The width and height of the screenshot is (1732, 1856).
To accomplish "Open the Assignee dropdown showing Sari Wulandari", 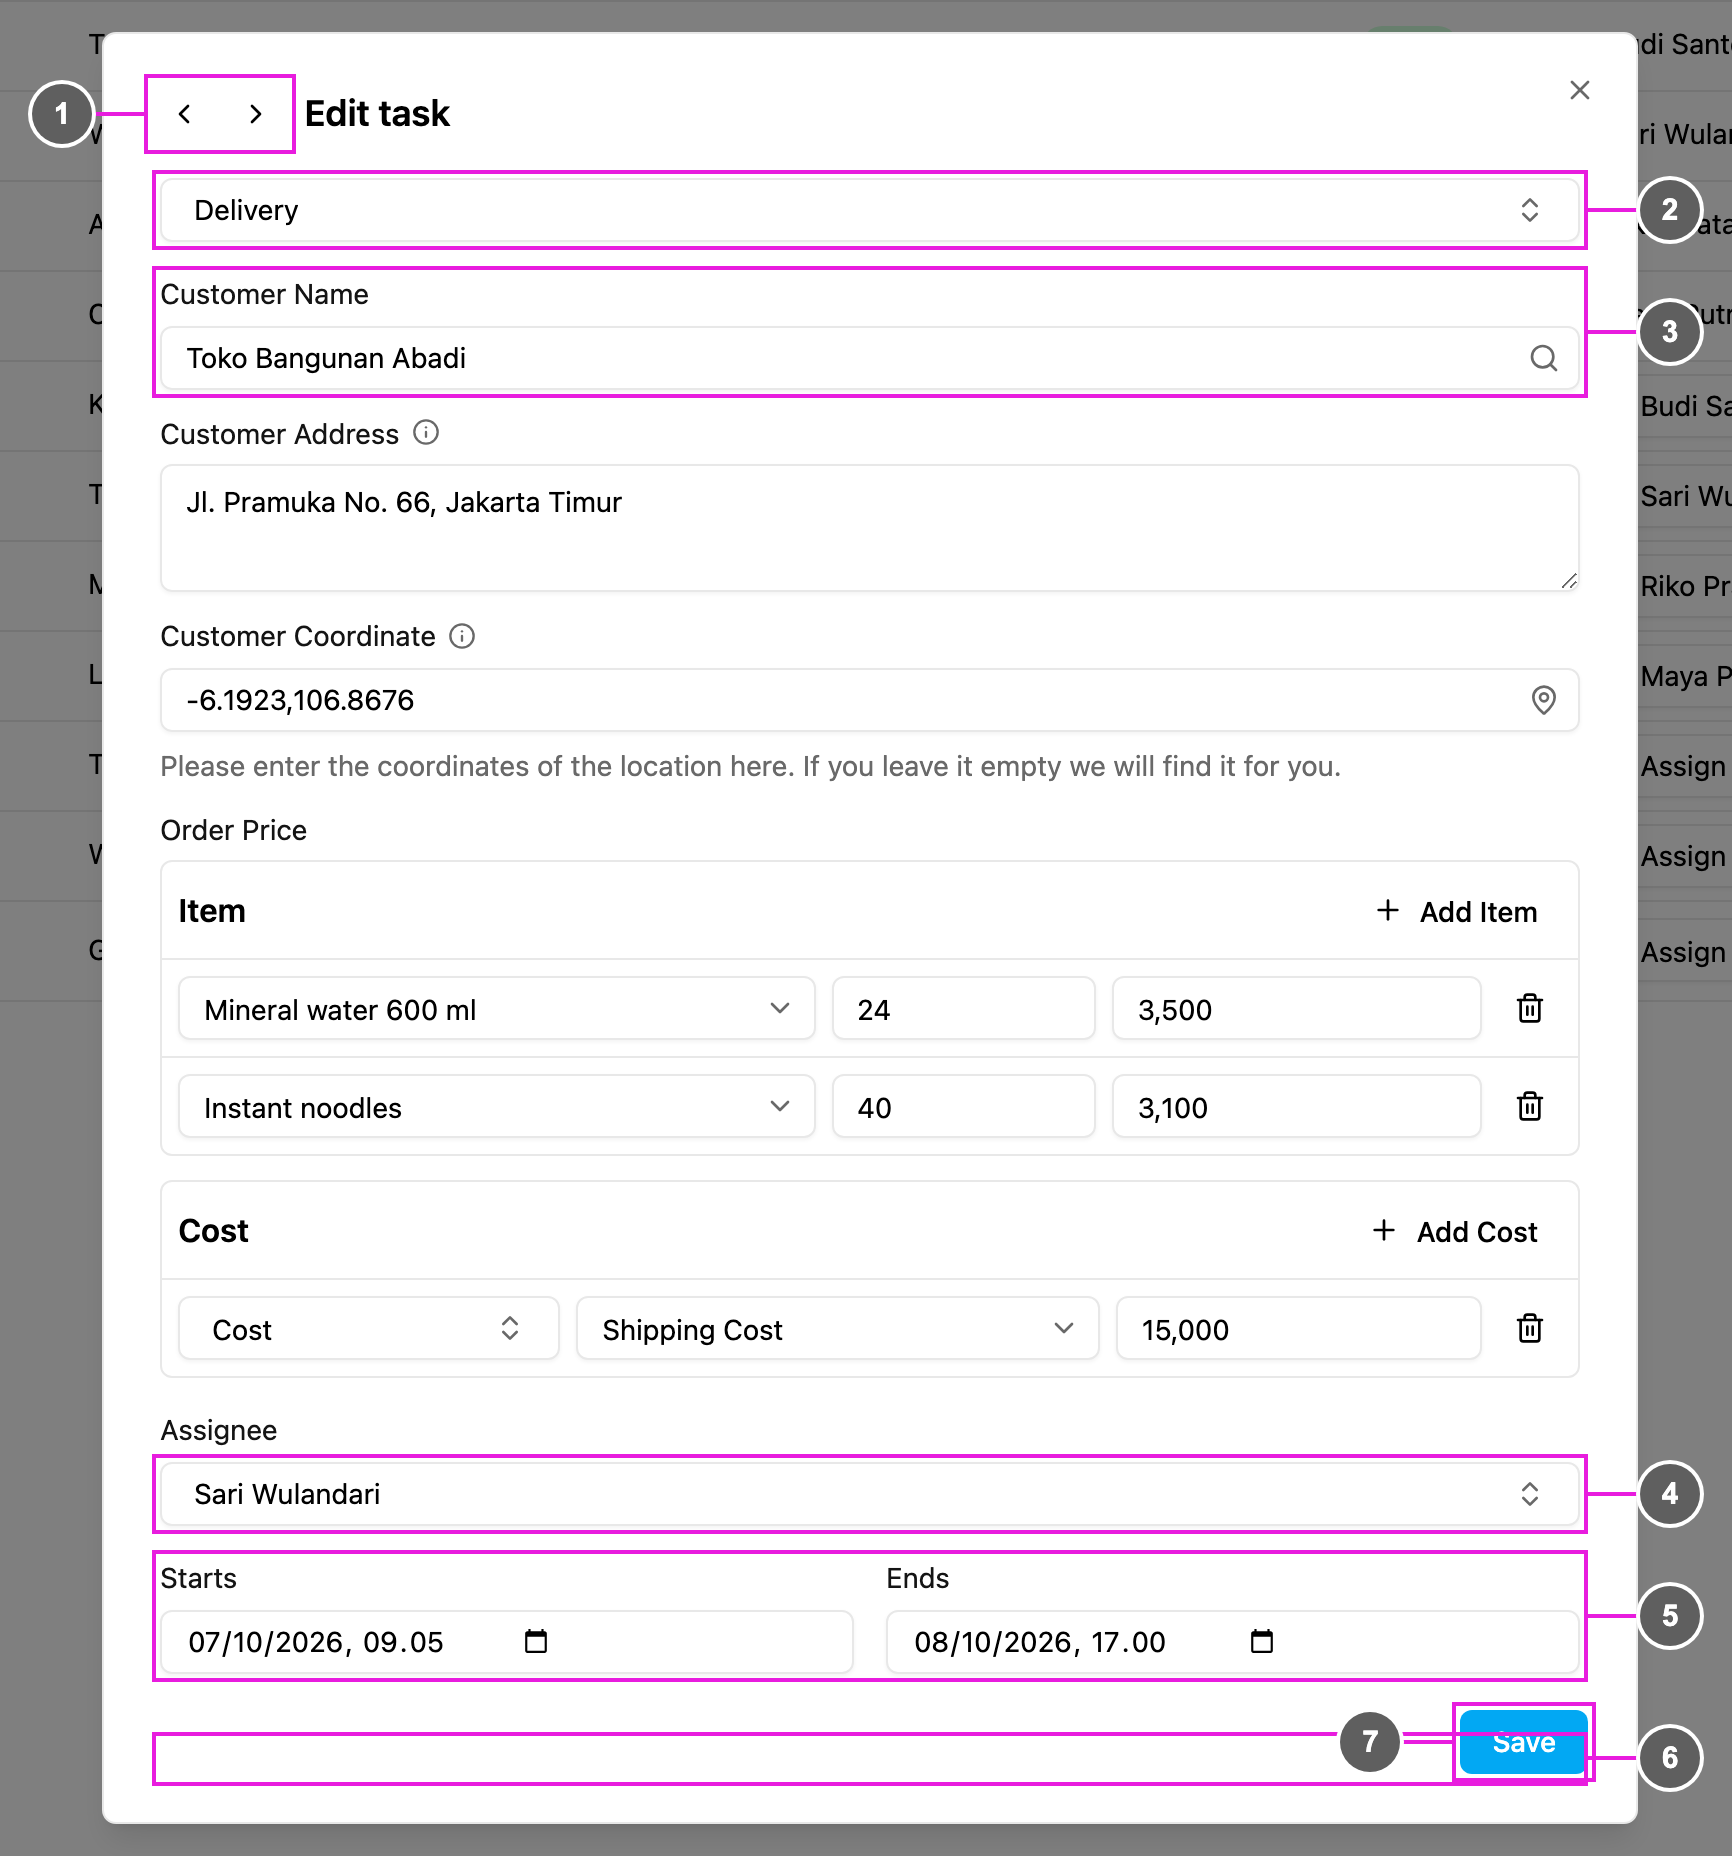I will pos(870,1494).
